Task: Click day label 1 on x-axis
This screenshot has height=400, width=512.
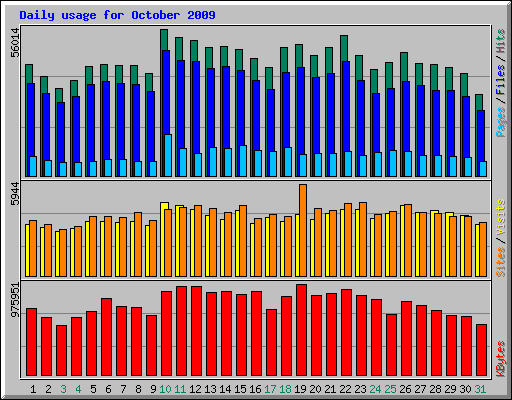Action: pos(33,389)
